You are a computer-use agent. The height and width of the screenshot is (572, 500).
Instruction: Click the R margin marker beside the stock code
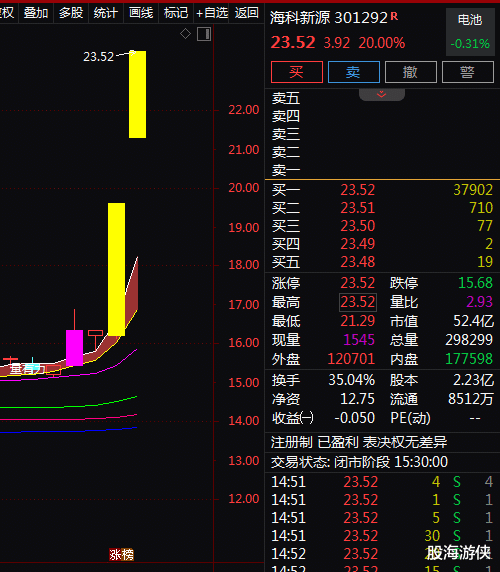(x=394, y=16)
